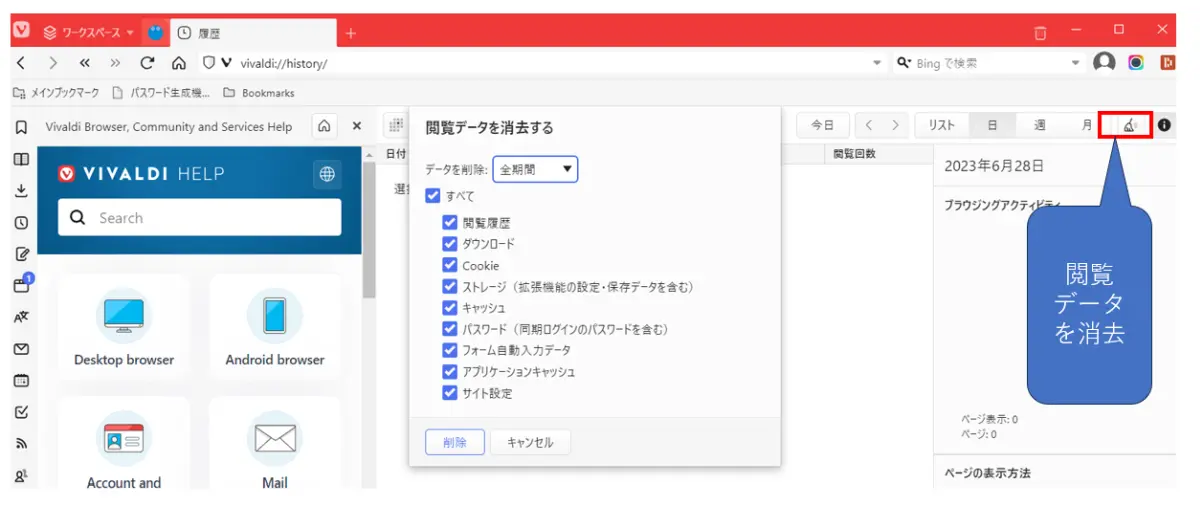Reload the current page
The image size is (1200, 528).
coord(147,63)
